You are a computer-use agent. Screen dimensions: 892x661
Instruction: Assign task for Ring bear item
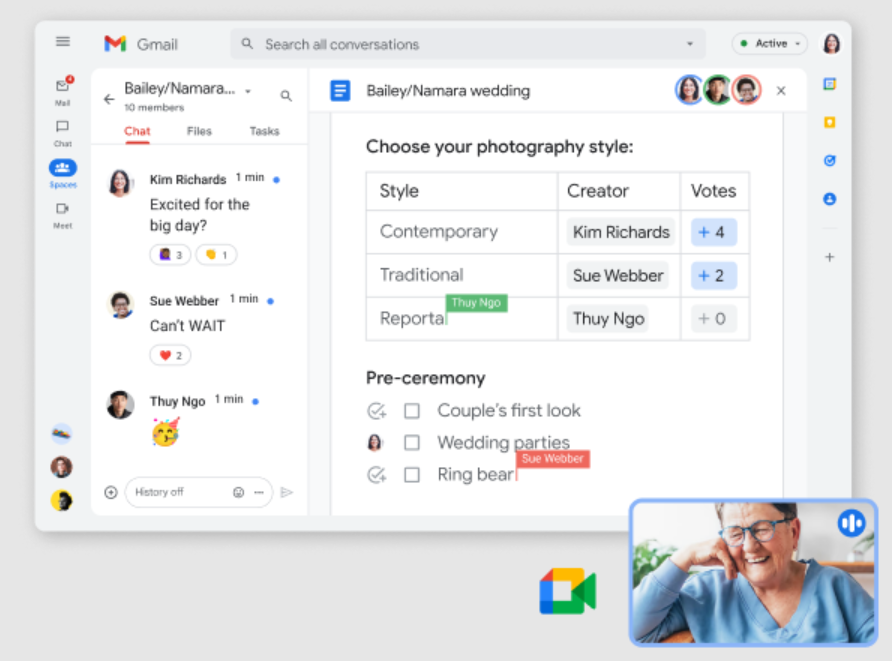pyautogui.click(x=377, y=474)
